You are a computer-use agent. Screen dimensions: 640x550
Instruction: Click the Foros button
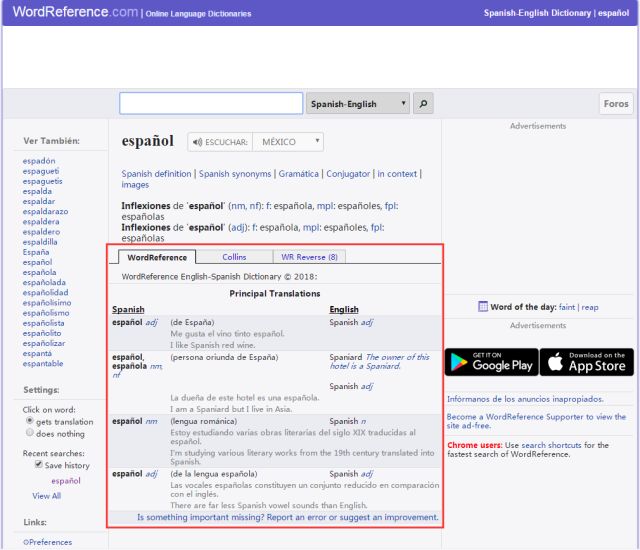pyautogui.click(x=616, y=103)
